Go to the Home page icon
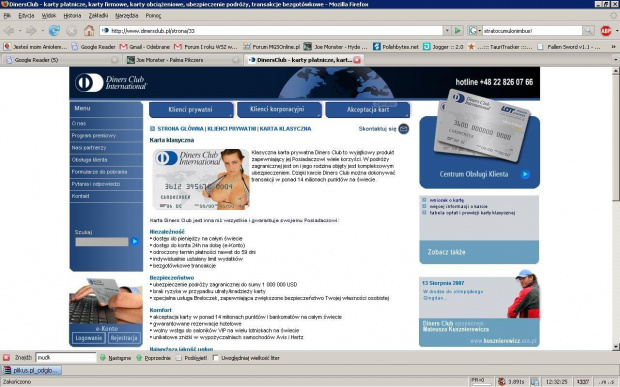Screen dimensions: 620x387 [89, 30]
